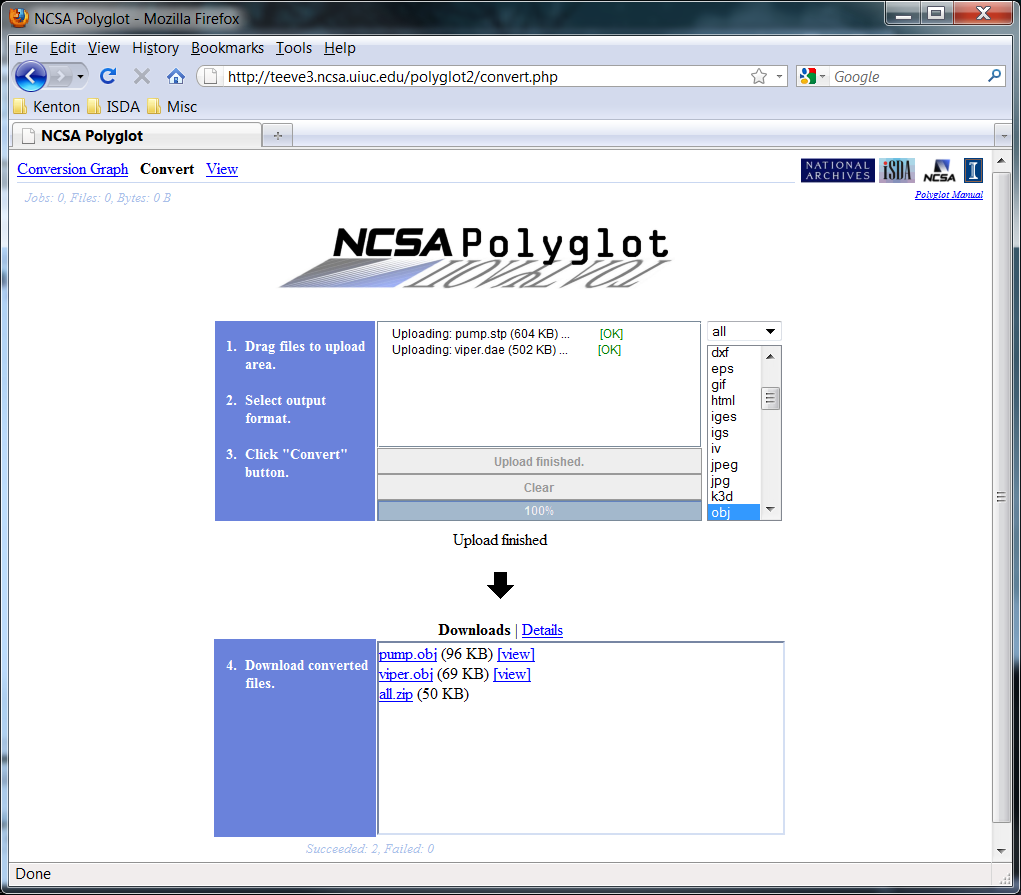Download viper.obj file

[406, 674]
